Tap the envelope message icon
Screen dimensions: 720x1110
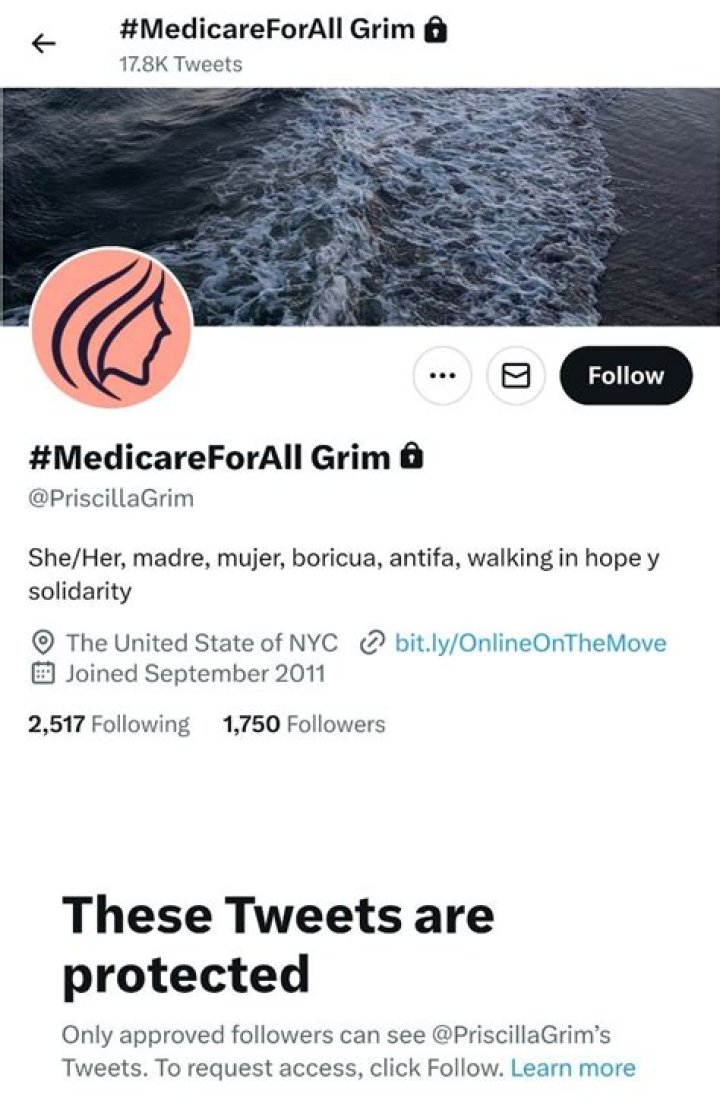tap(515, 376)
